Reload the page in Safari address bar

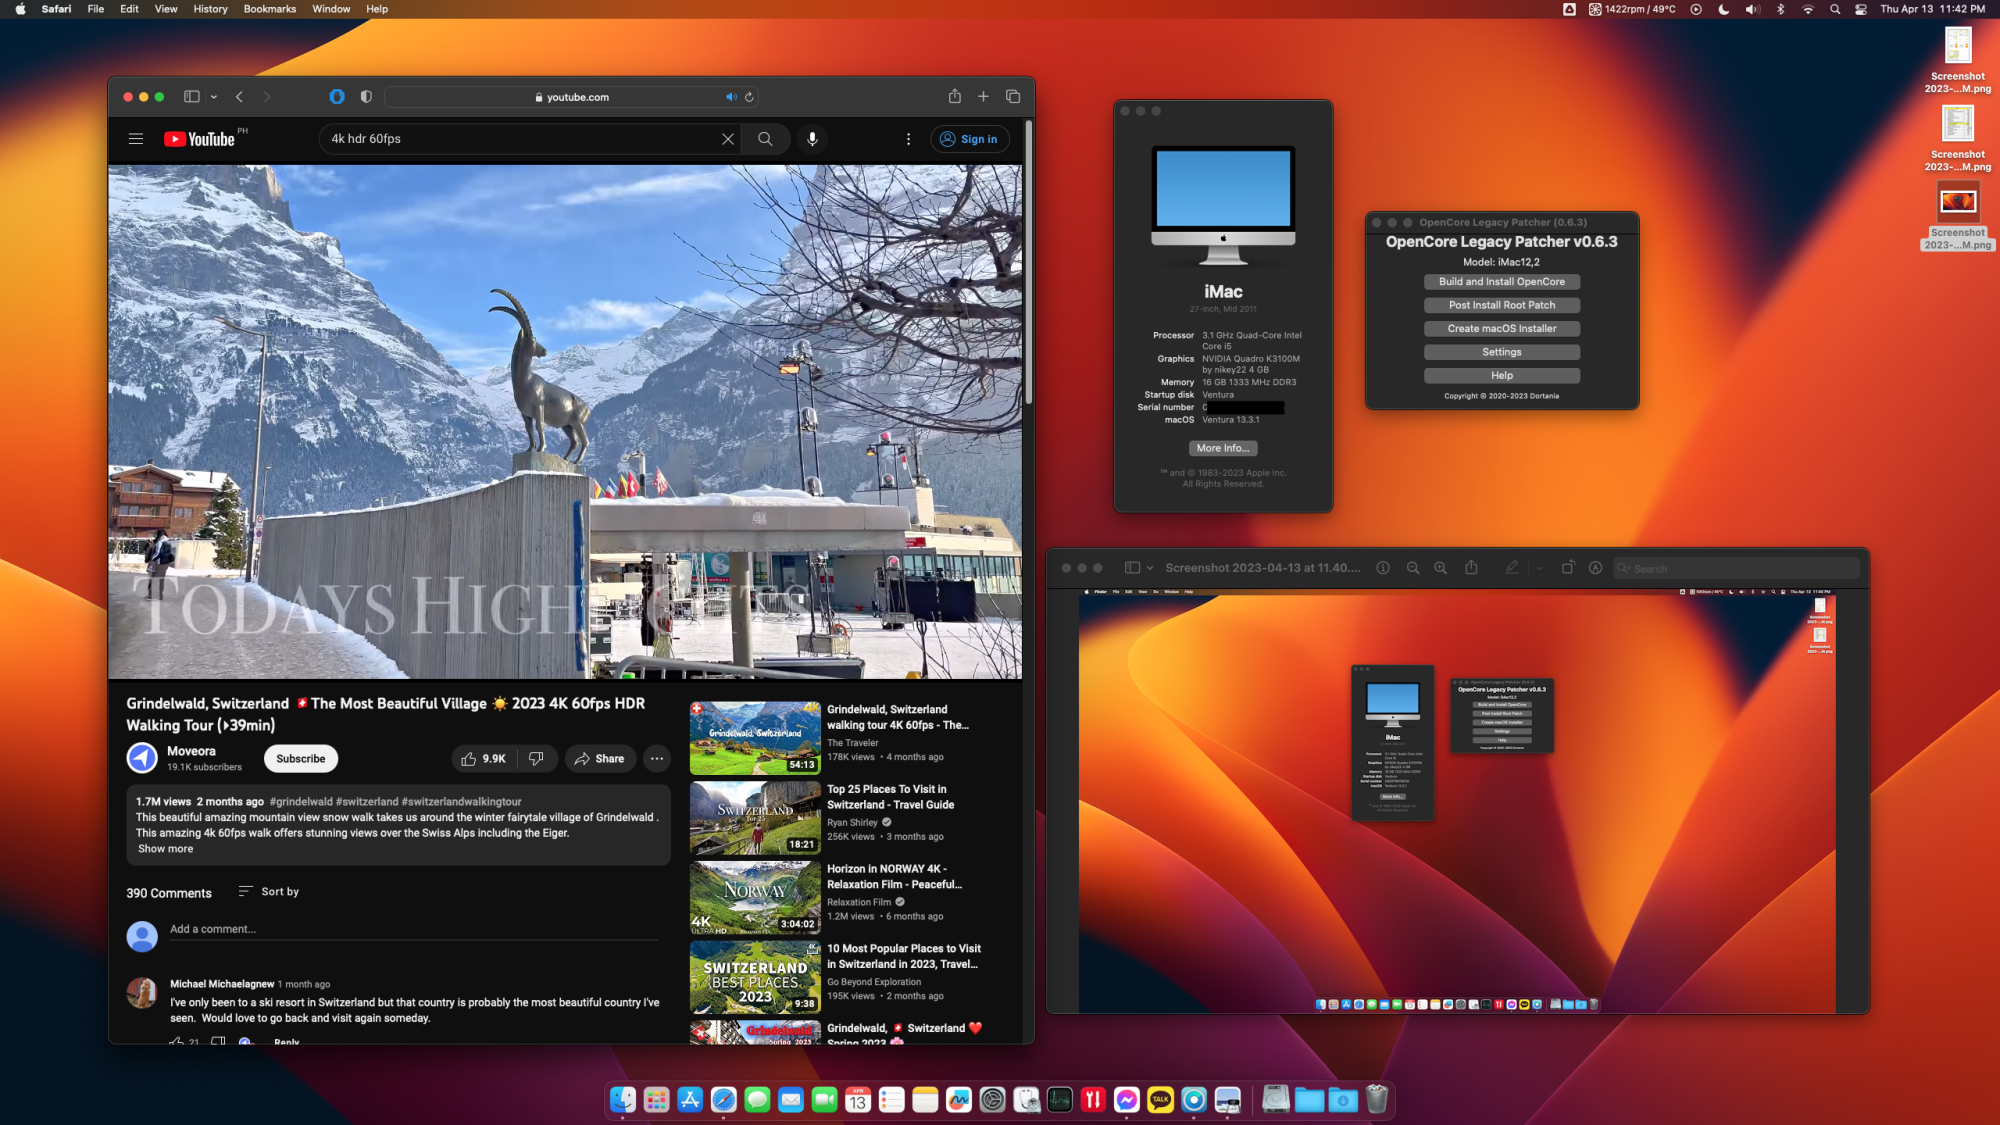[x=749, y=97]
